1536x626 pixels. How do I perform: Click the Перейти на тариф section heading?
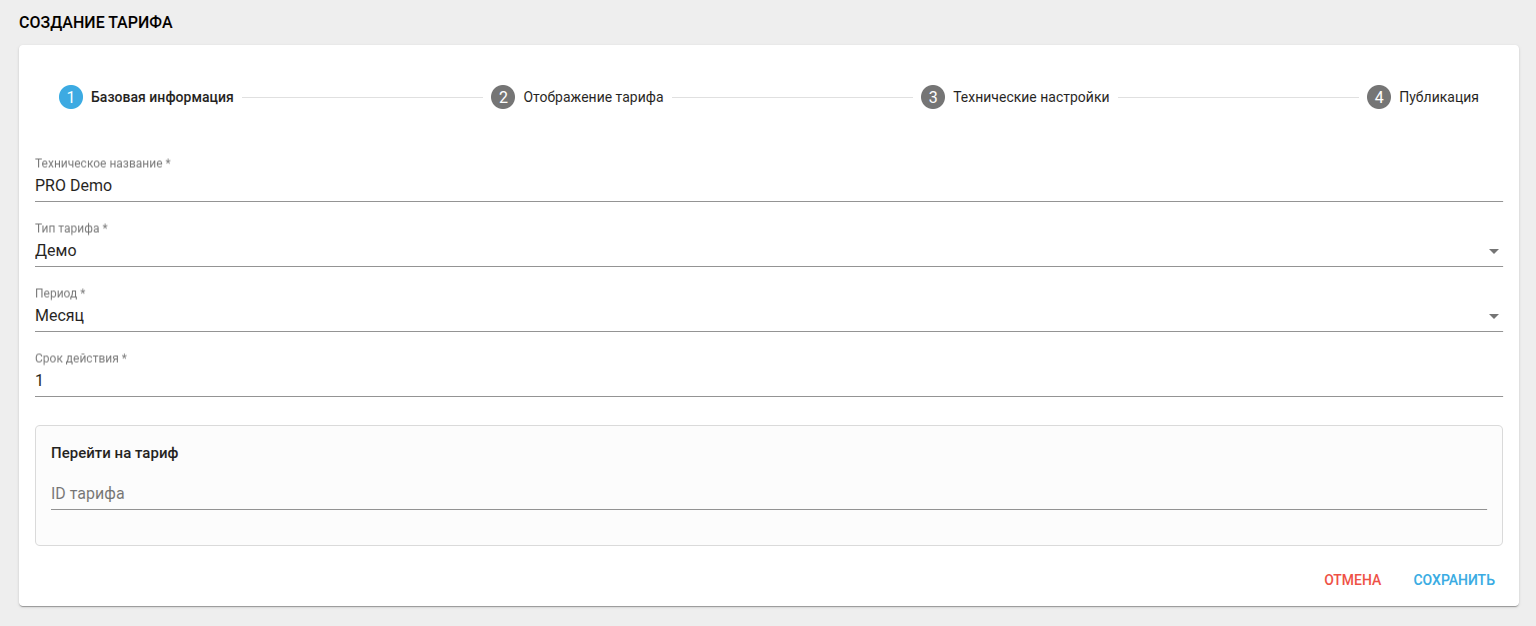114,453
